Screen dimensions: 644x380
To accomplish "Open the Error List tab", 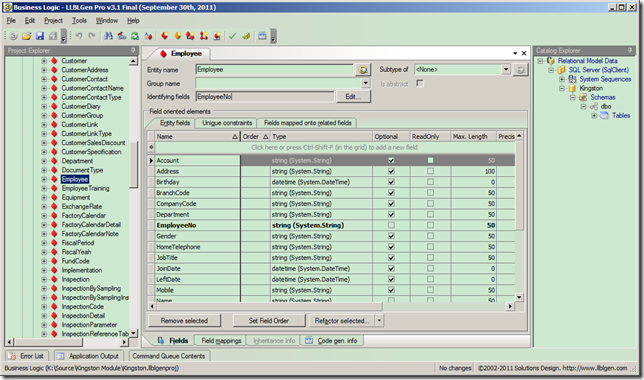I will pos(27,356).
